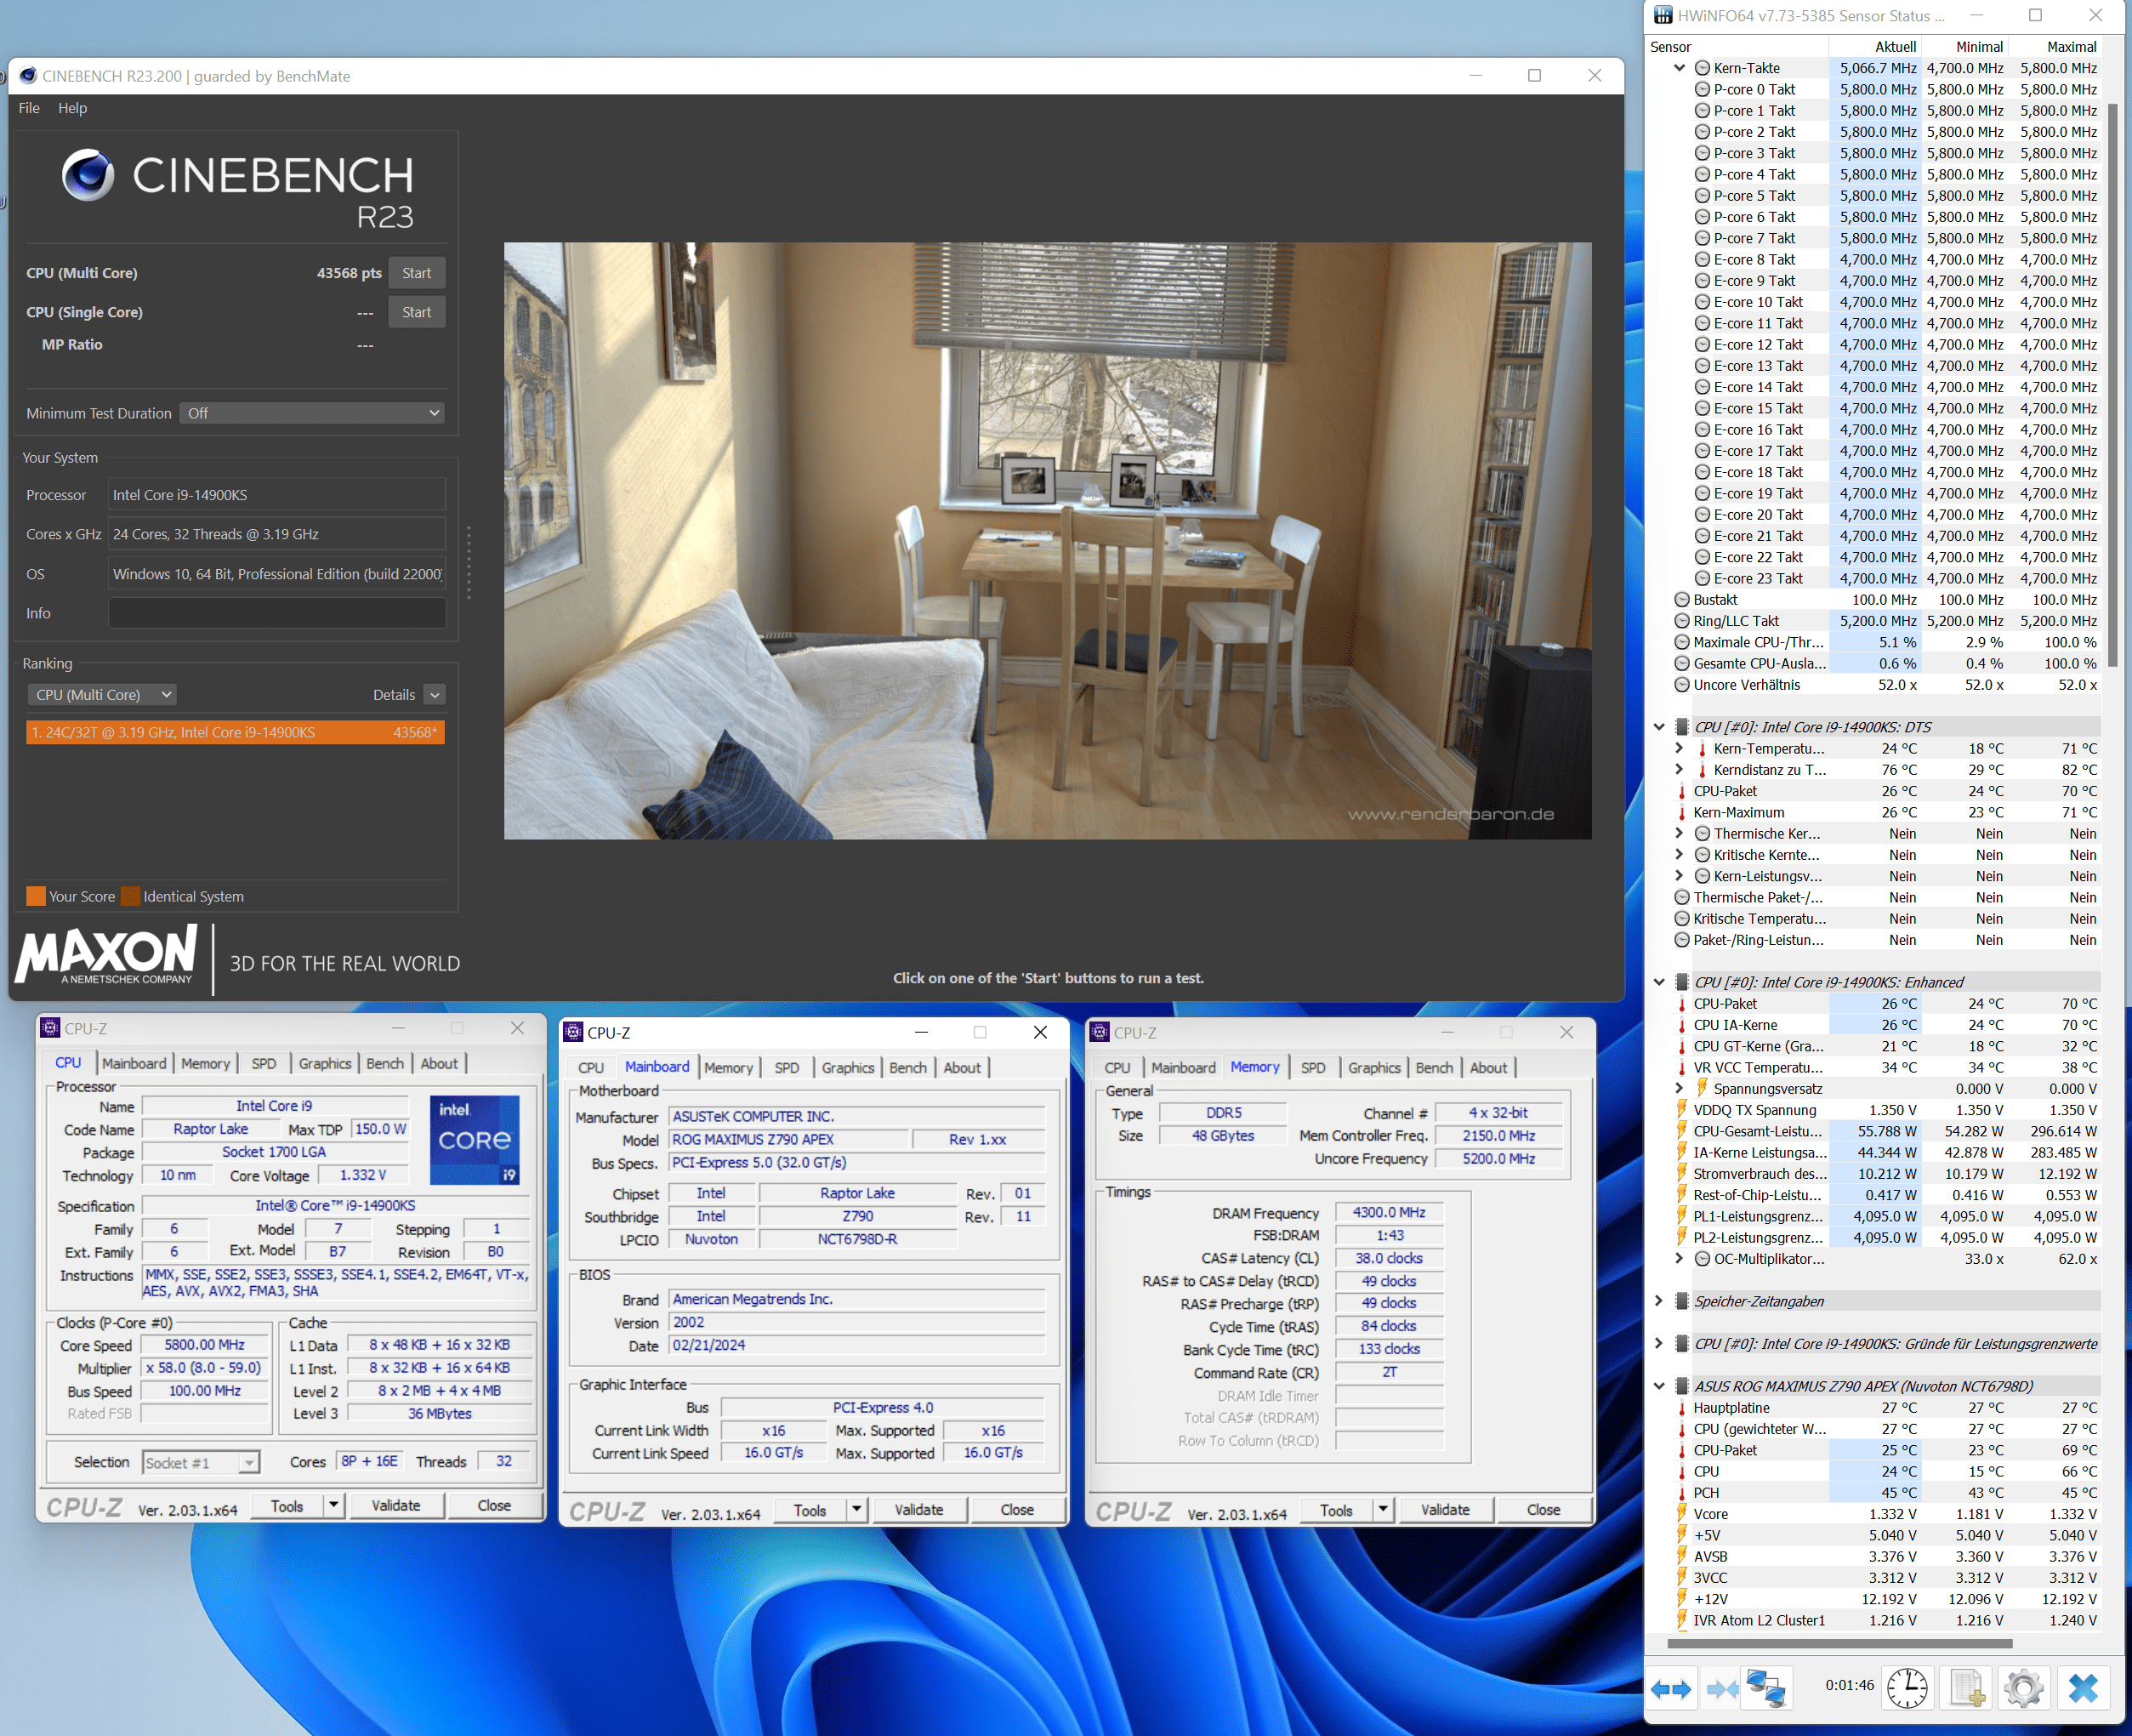
Task: Open HWiNFO sensor settings gear icon
Action: tap(2024, 1689)
